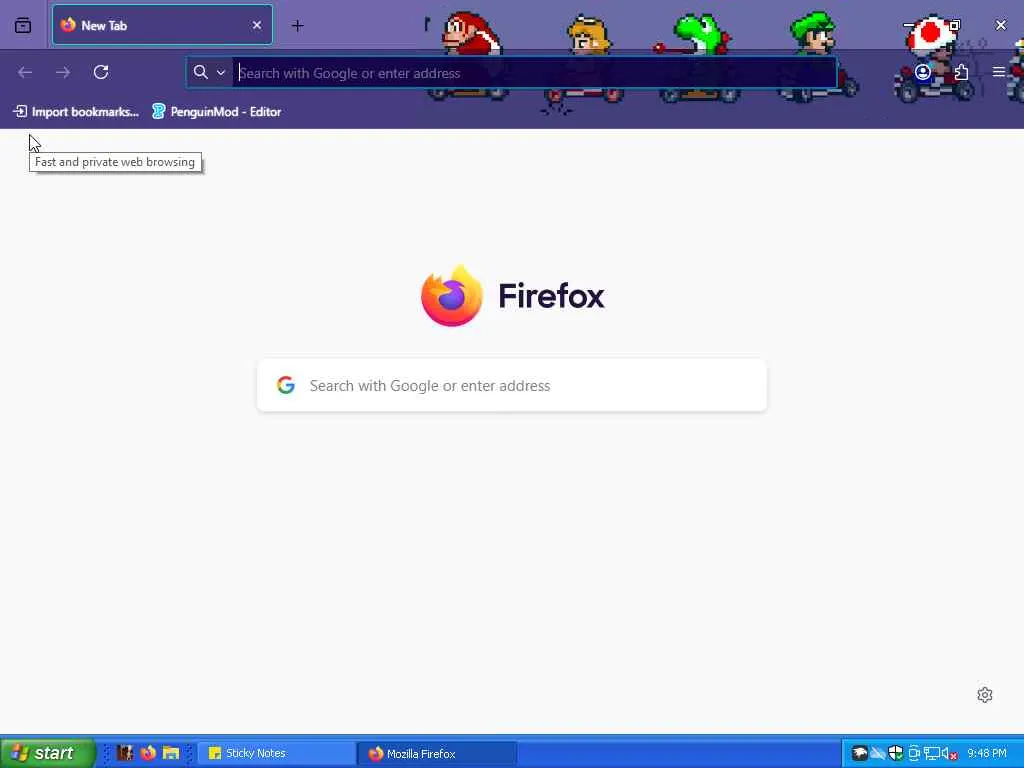Viewport: 1024px width, 768px height.
Task: Switch to Sticky Notes taskbar window
Action: [276, 754]
